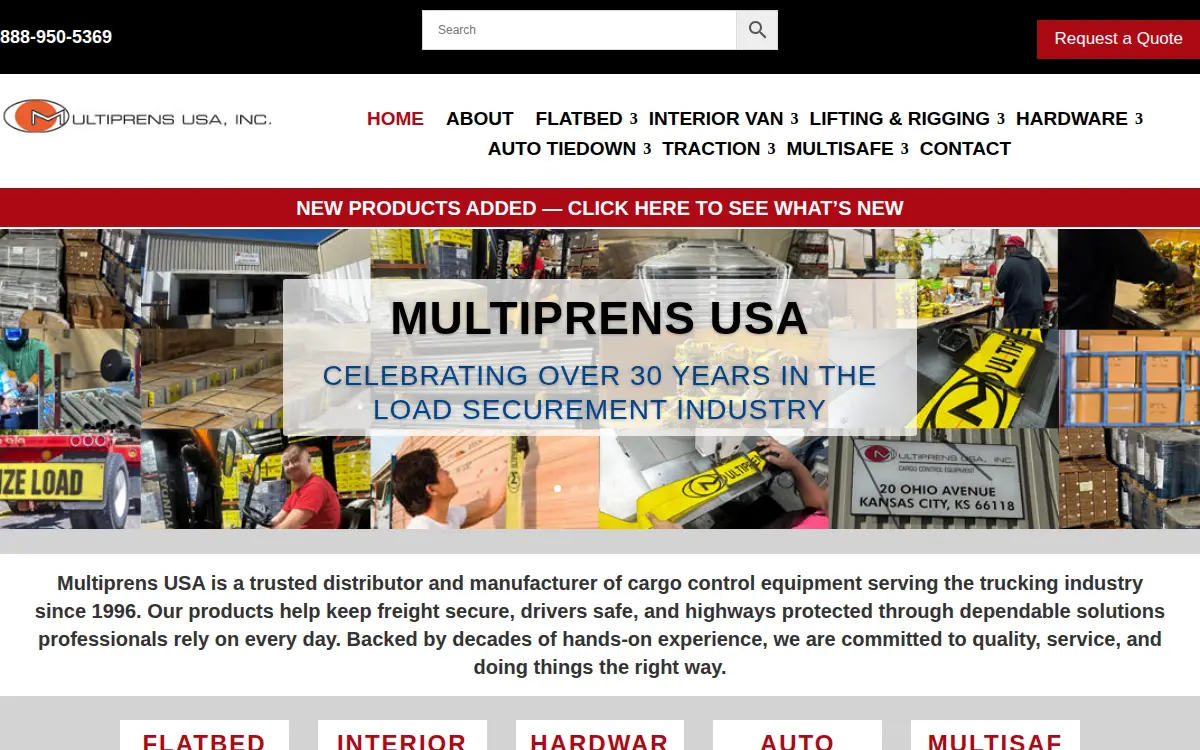Expand the INTERIOR VAN submenu arrow
This screenshot has width=1200, height=750.
click(794, 119)
